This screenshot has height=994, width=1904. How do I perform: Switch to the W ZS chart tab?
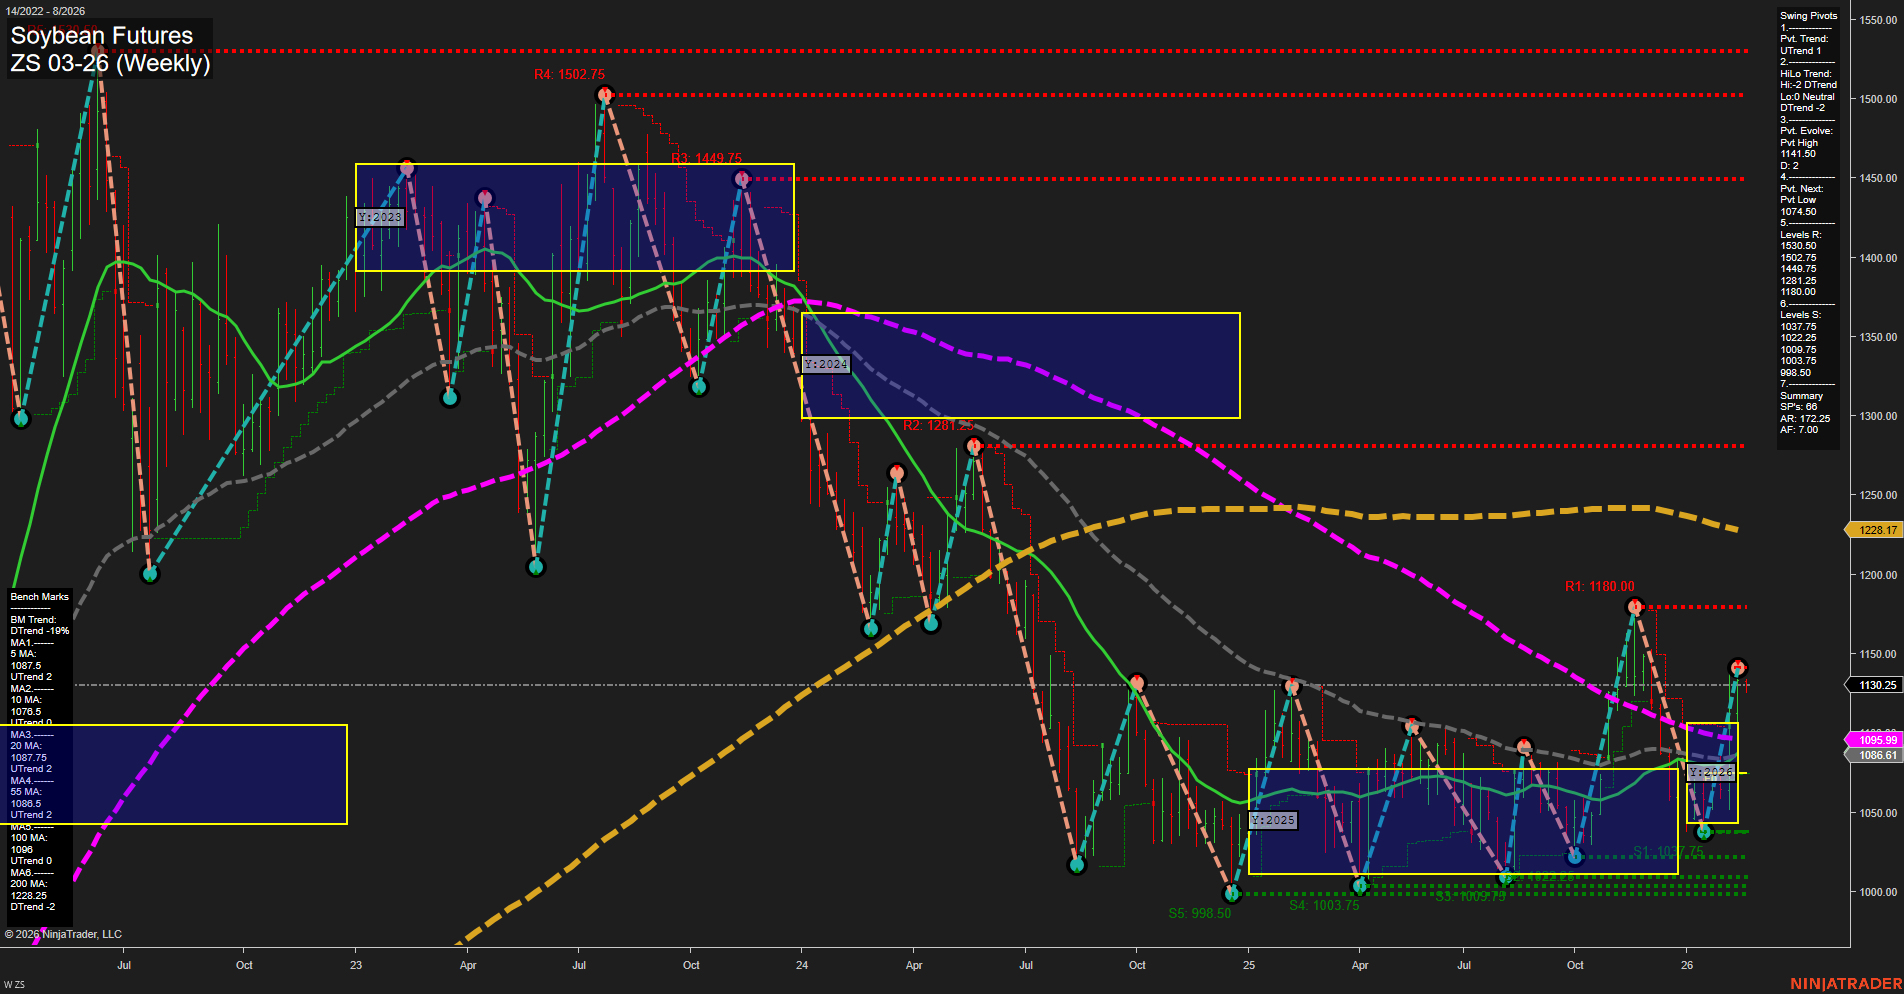tap(14, 983)
